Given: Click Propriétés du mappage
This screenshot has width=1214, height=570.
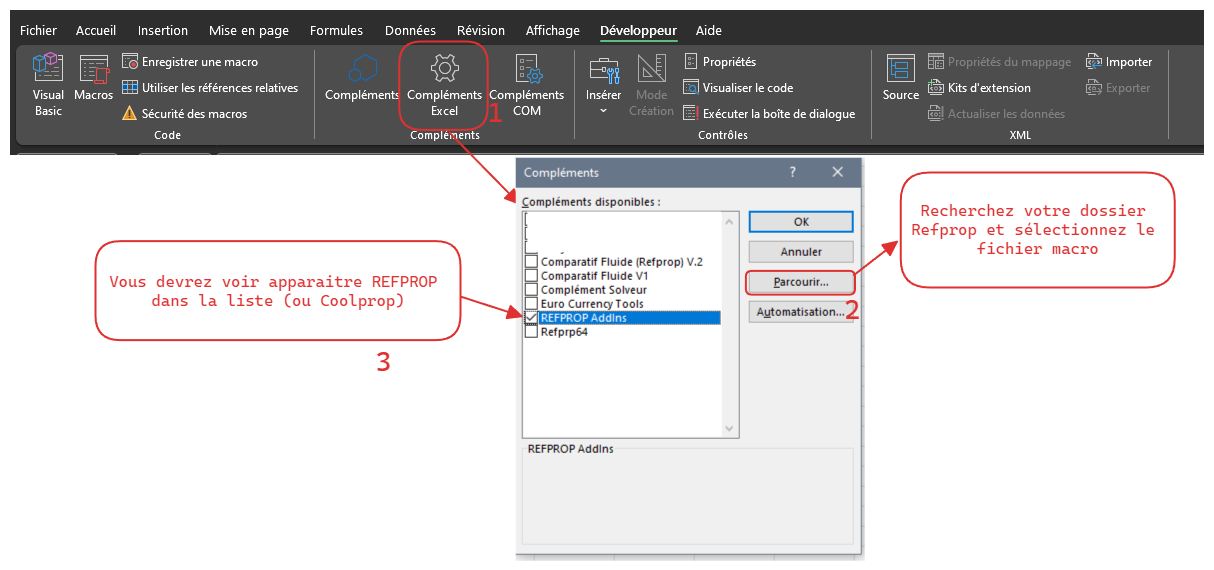Looking at the screenshot, I should pyautogui.click(x=999, y=62).
